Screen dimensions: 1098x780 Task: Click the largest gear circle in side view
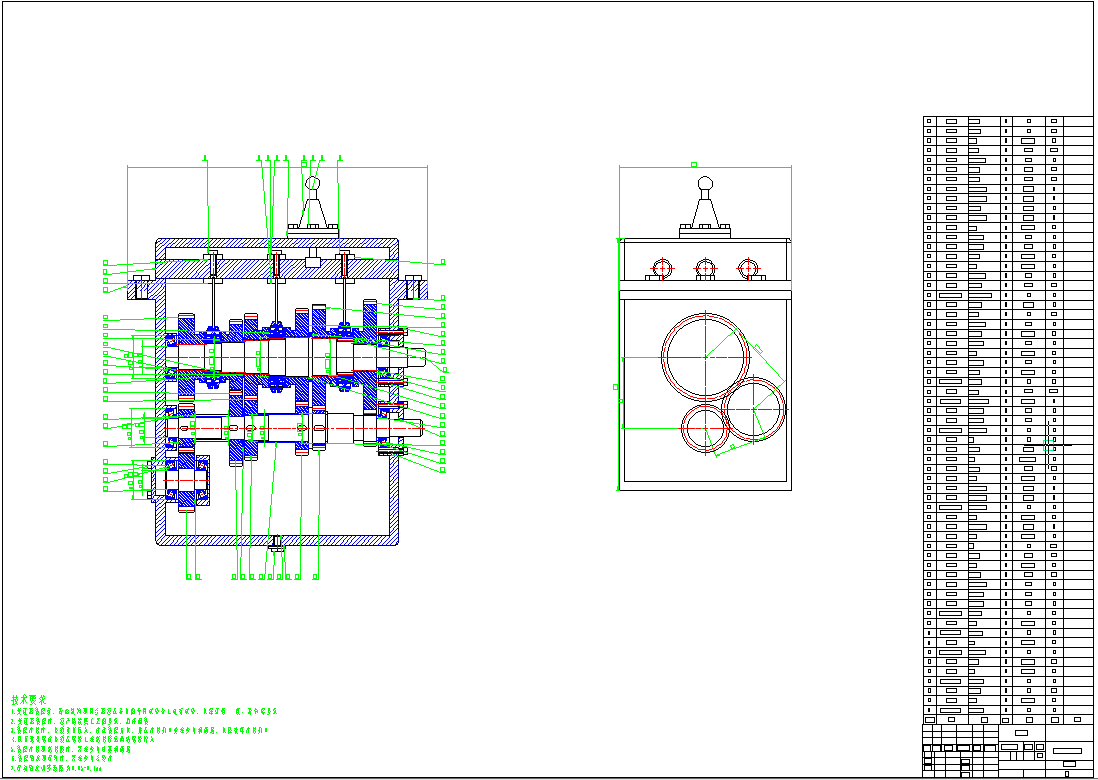point(706,355)
